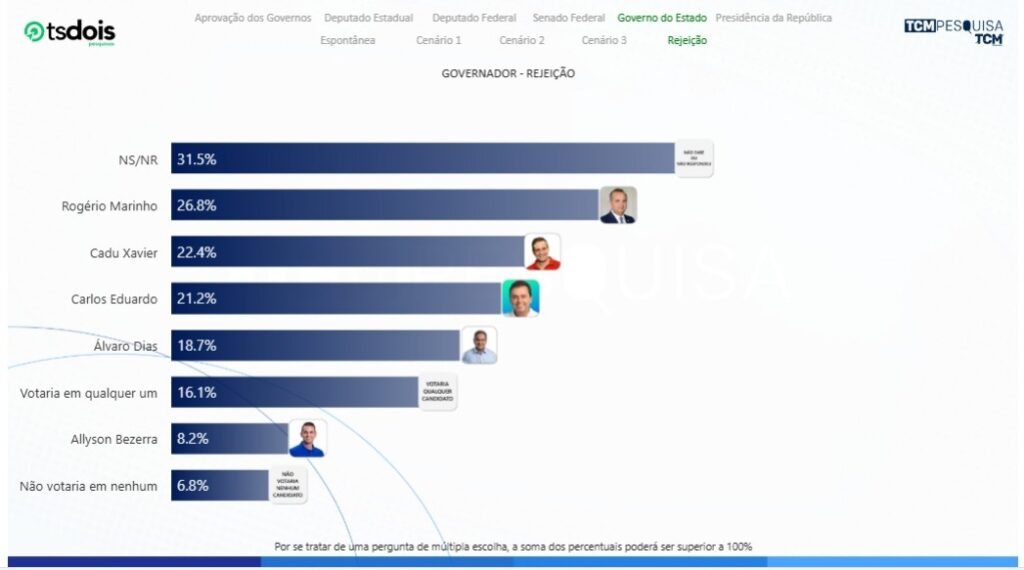Click the tsdois logo

pos(69,33)
